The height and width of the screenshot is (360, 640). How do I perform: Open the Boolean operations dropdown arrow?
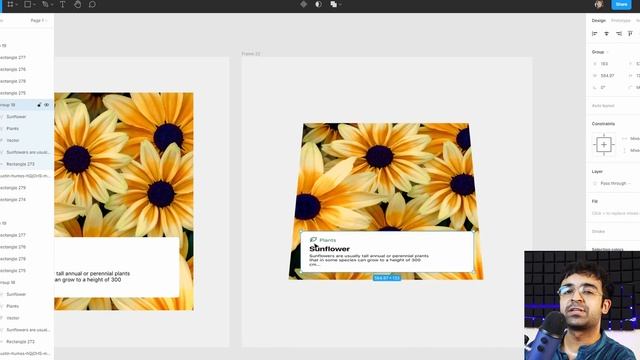pyautogui.click(x=340, y=4)
